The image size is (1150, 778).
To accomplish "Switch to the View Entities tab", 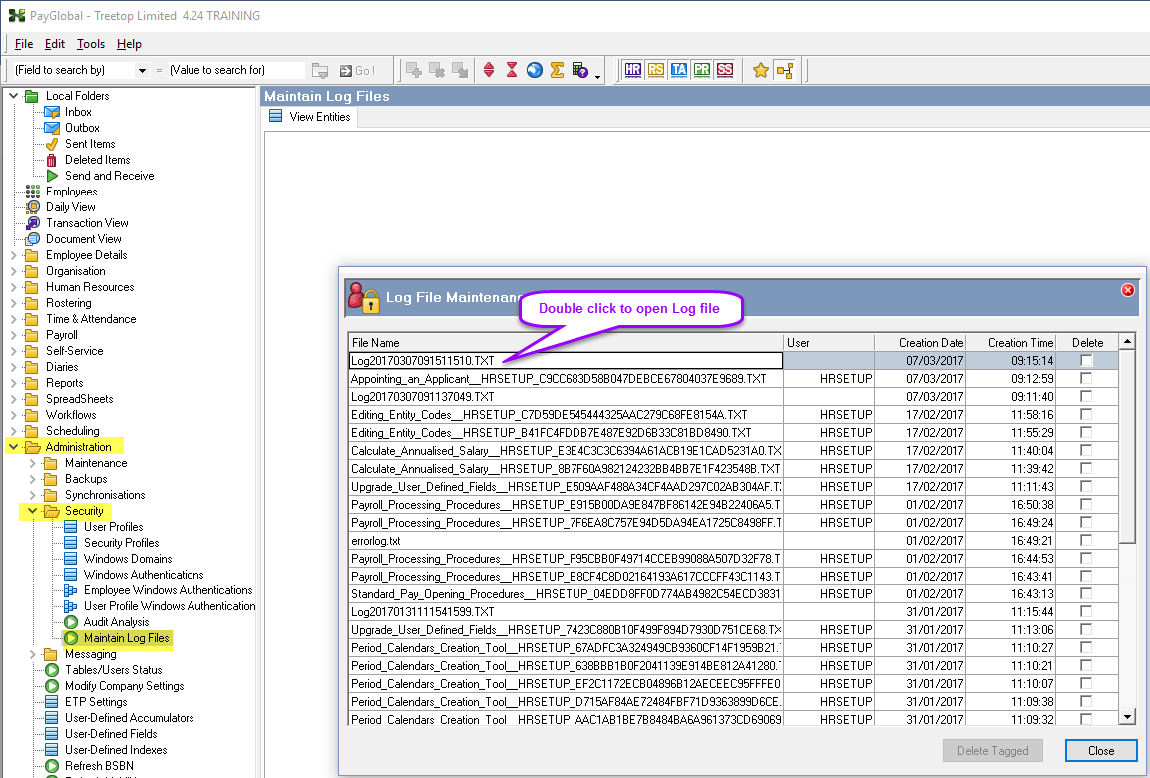I will 310,117.
